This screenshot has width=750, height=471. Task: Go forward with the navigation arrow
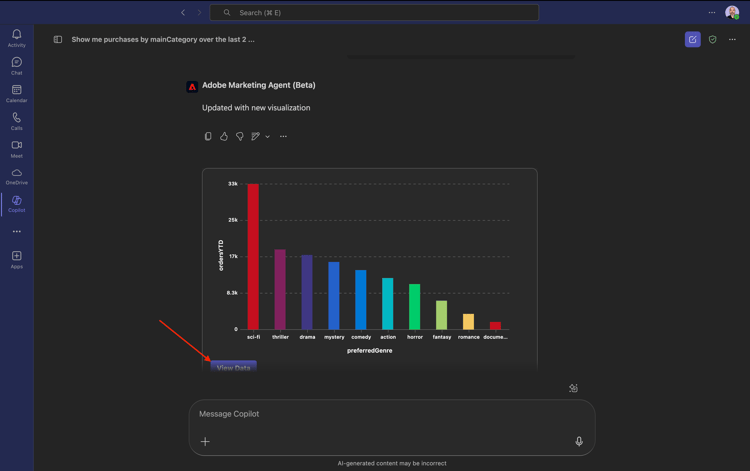click(x=199, y=12)
